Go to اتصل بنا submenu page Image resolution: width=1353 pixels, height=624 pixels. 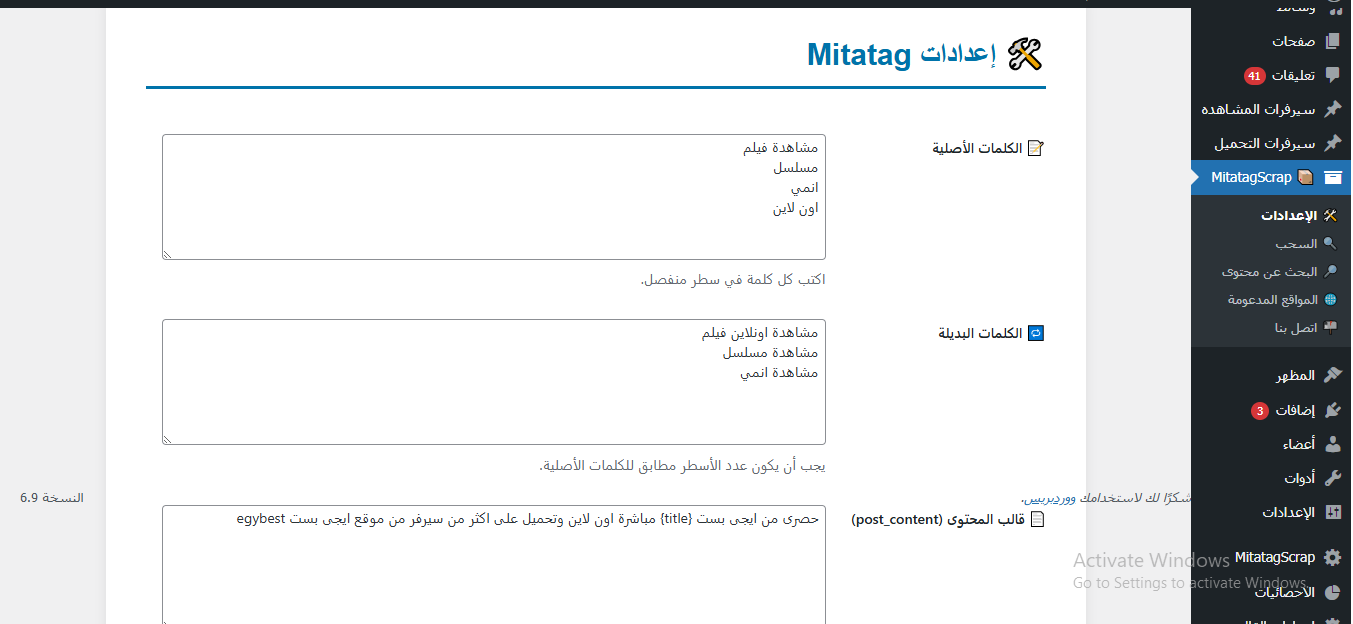pyautogui.click(x=1296, y=327)
